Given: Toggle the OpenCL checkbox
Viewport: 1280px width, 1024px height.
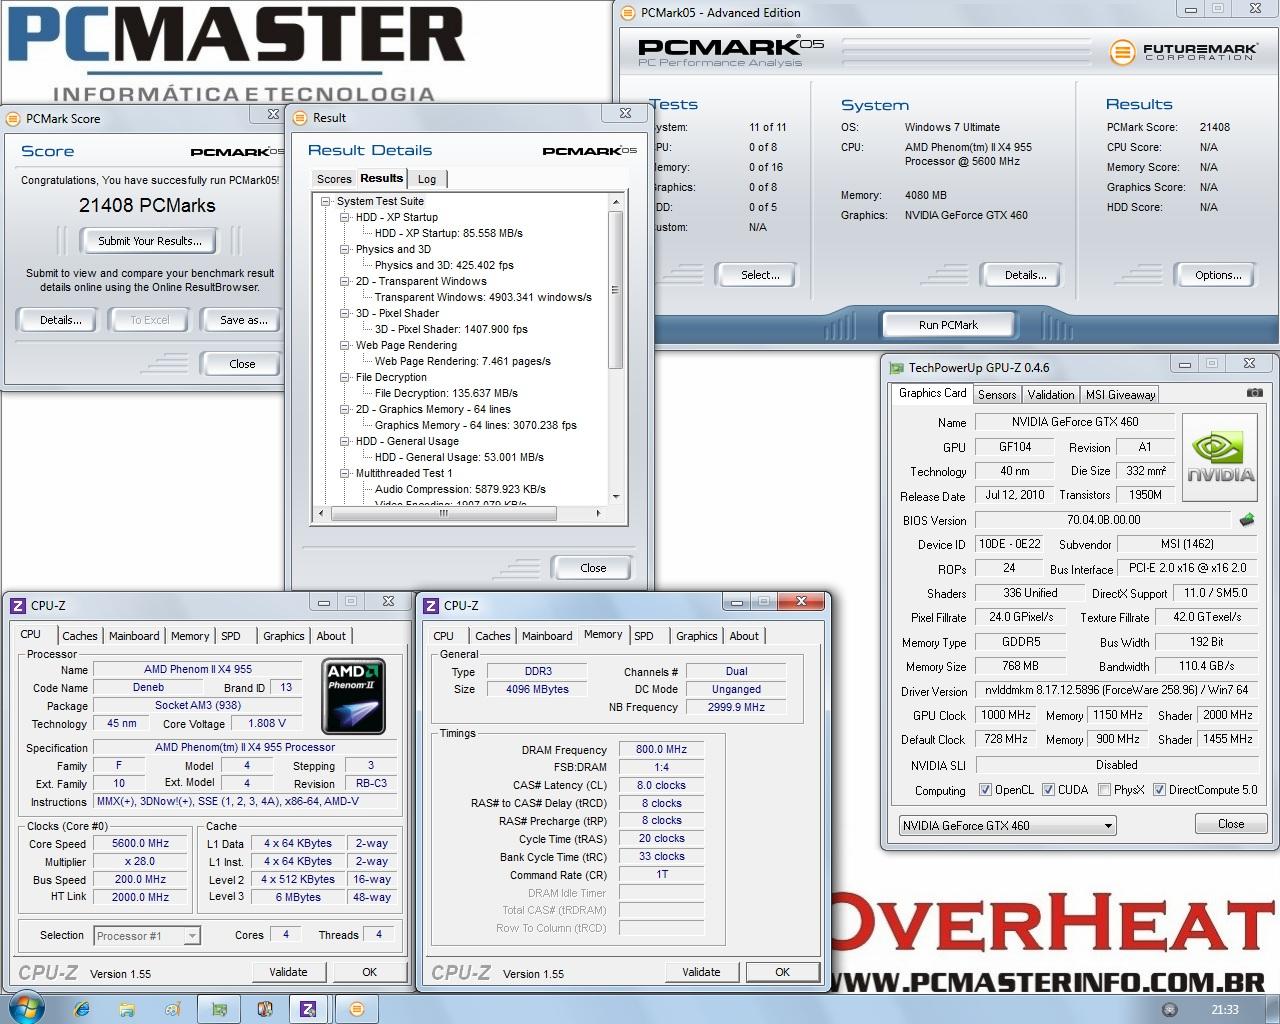Looking at the screenshot, I should tap(985, 790).
